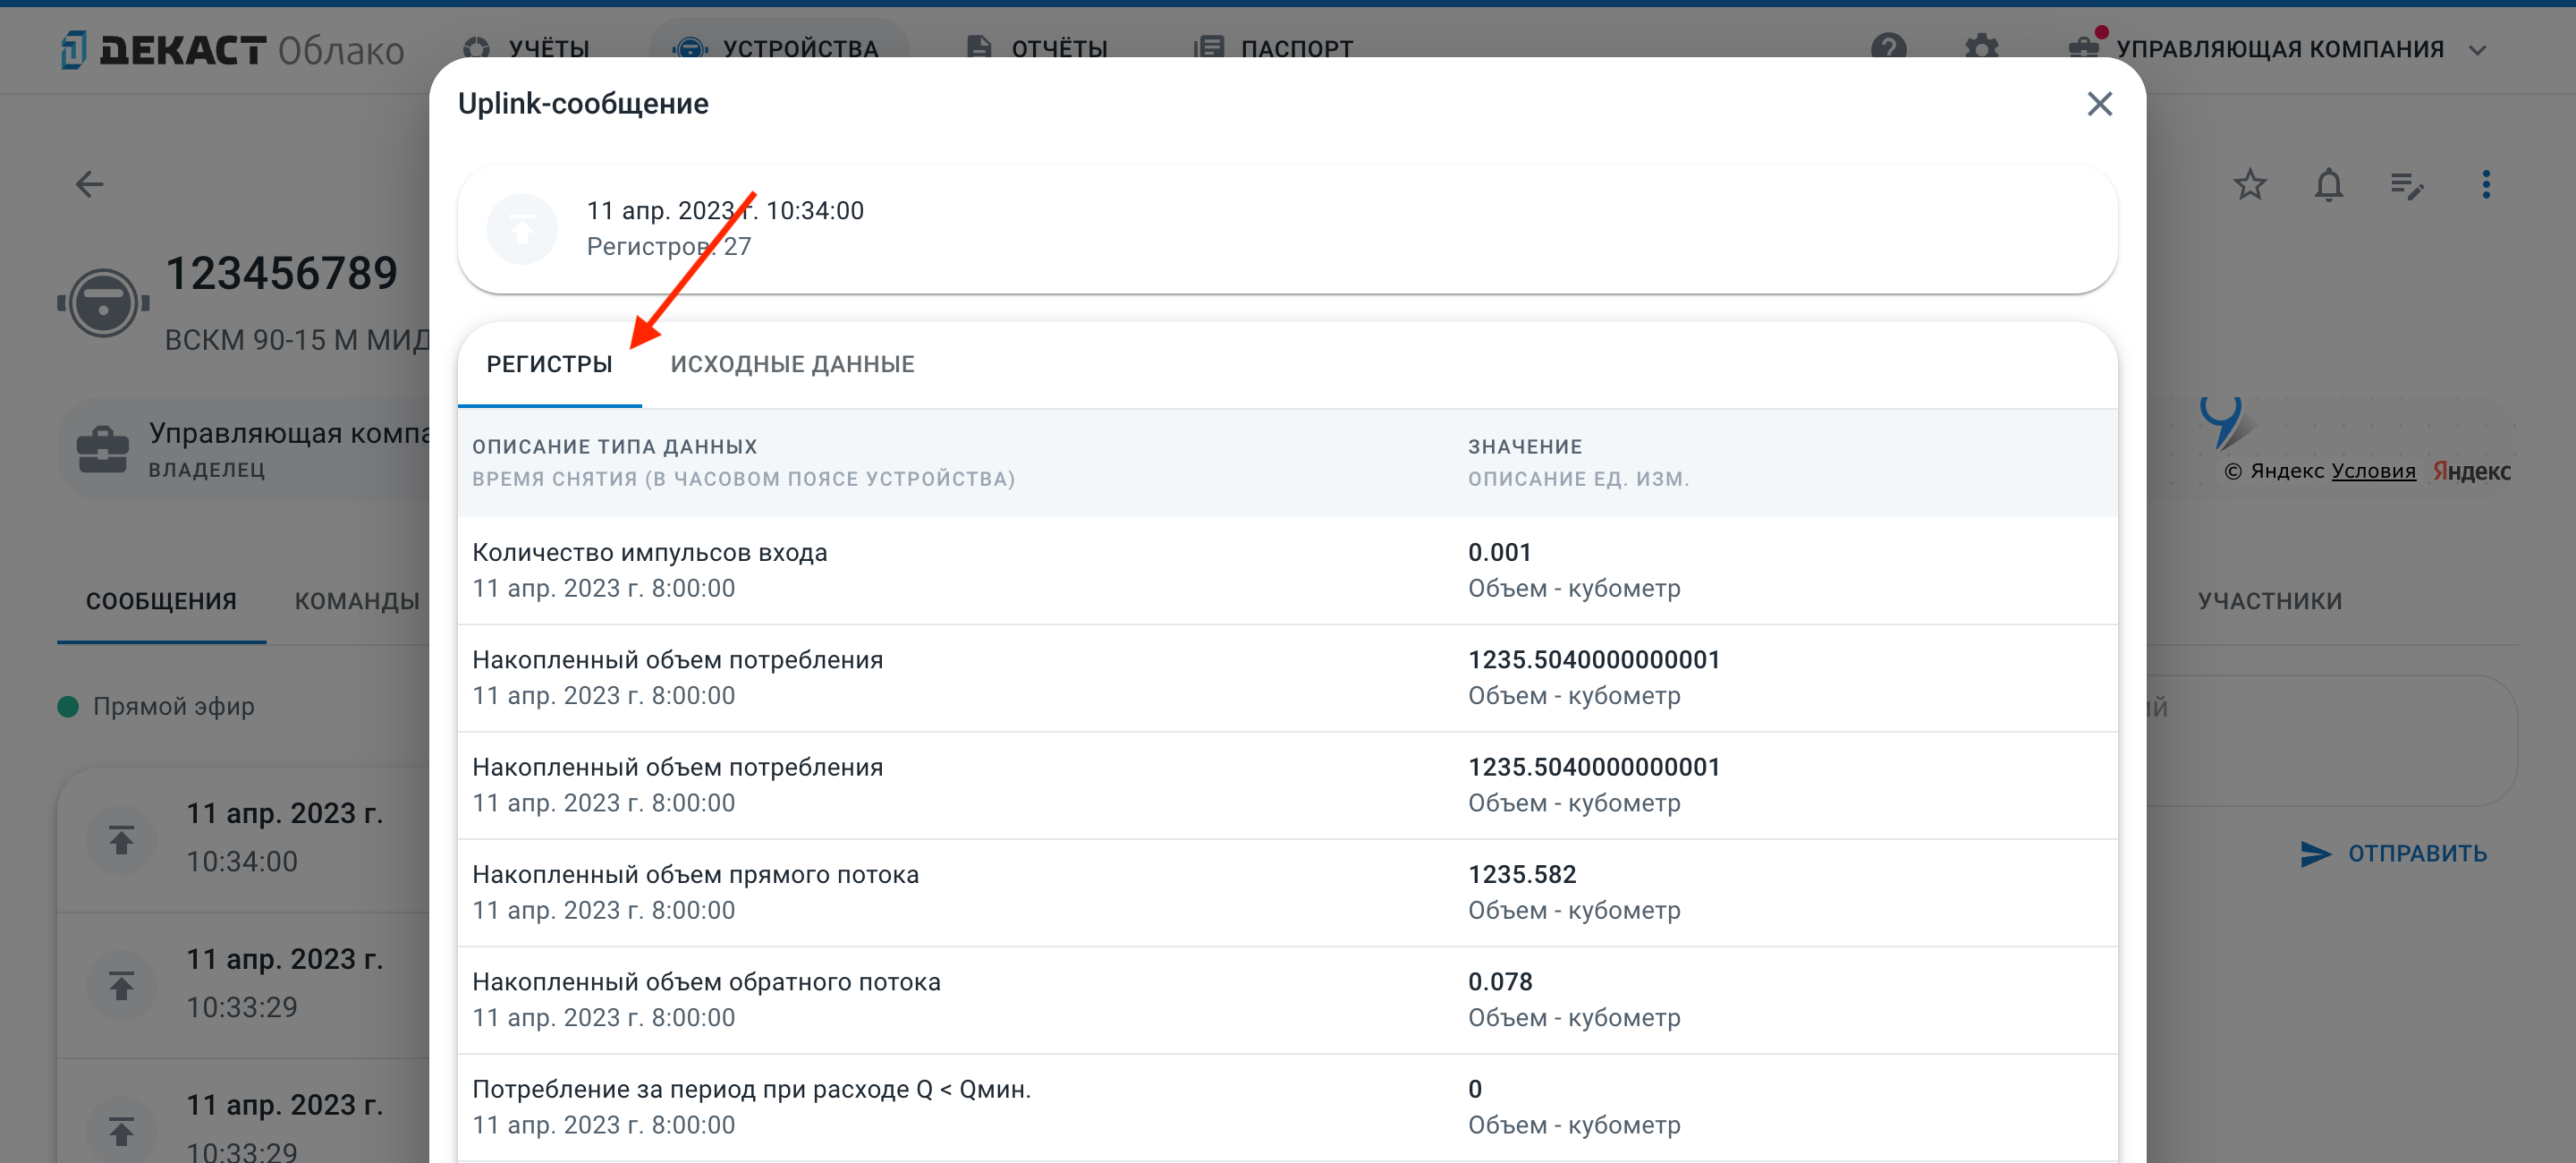Open the Паспорт menu item

tap(1272, 48)
